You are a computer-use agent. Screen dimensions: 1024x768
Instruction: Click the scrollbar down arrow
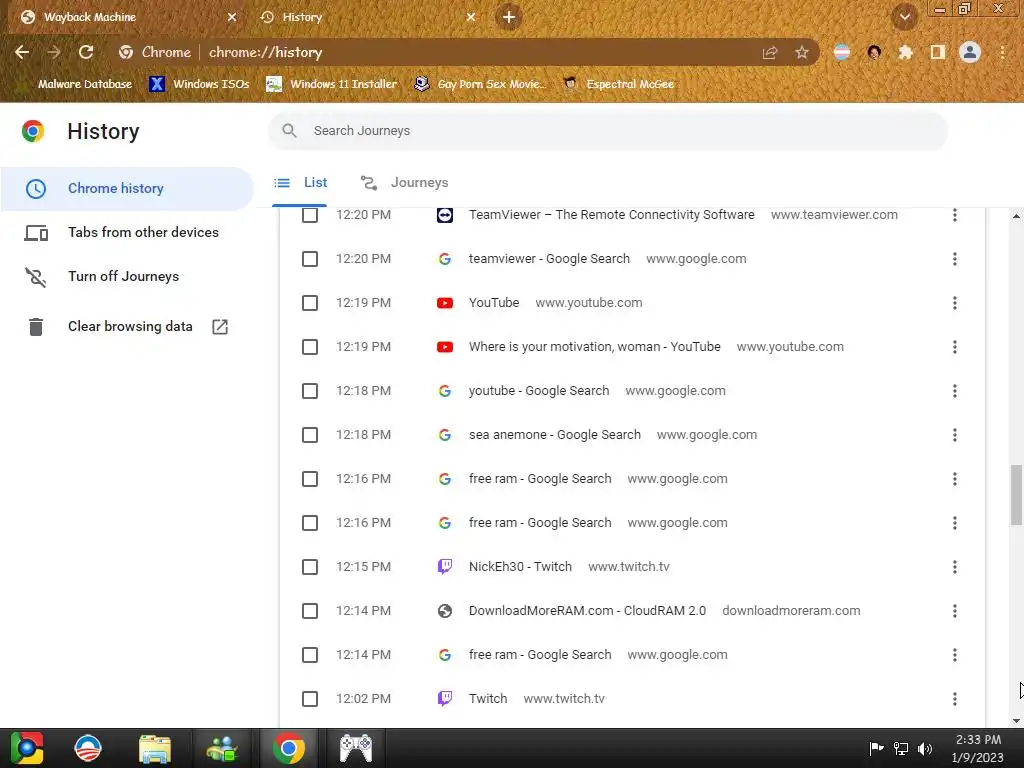[x=1016, y=721]
